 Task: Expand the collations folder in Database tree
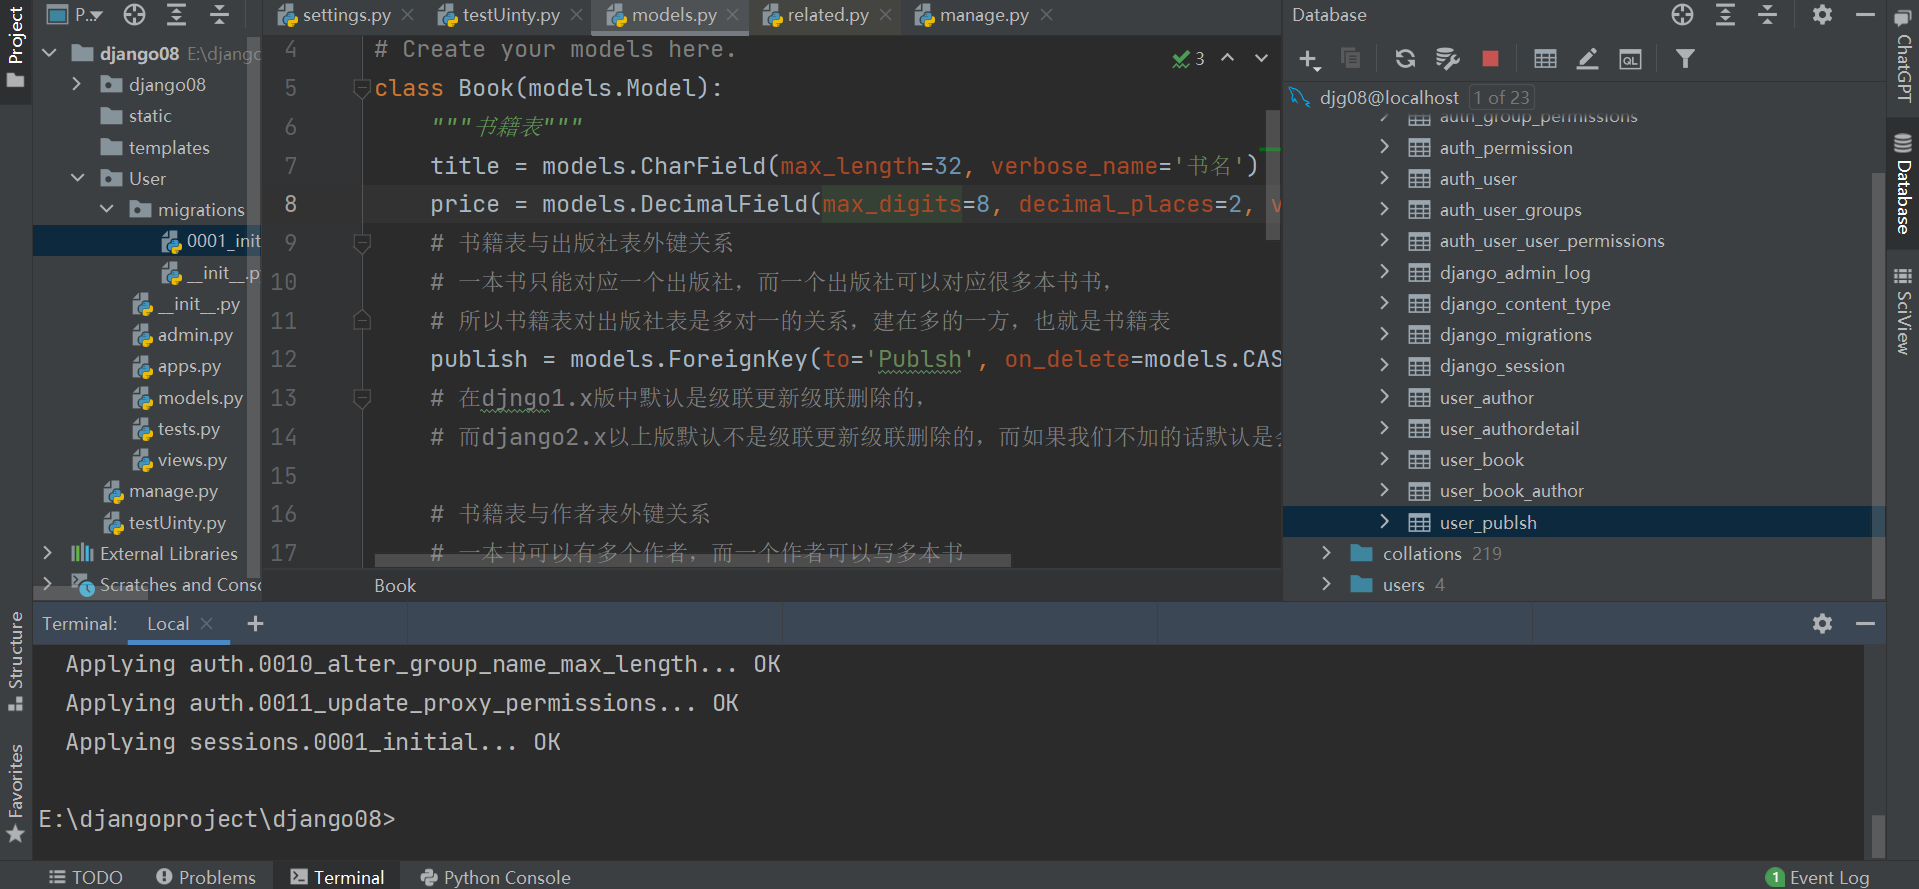[x=1326, y=553]
